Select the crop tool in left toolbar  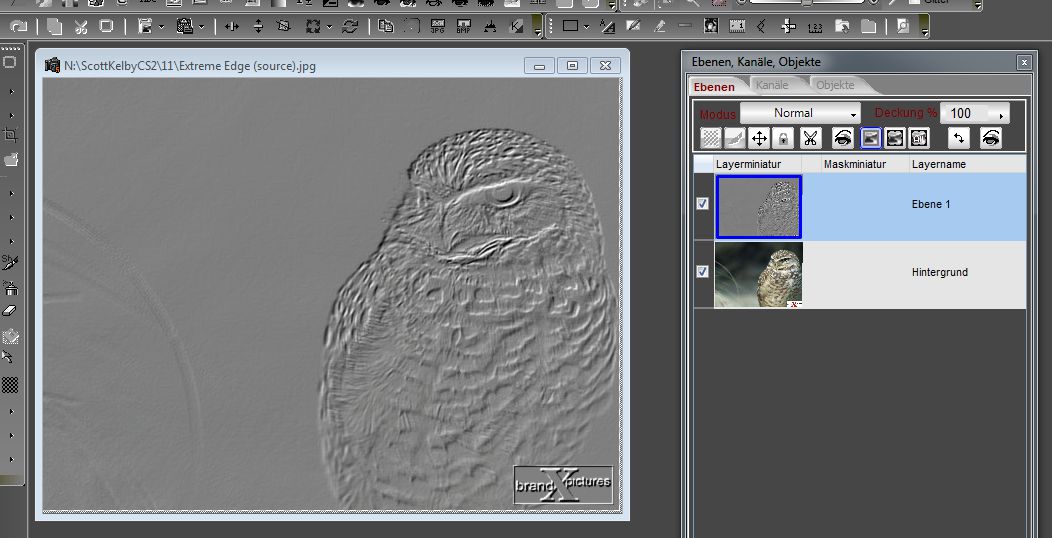(10, 134)
